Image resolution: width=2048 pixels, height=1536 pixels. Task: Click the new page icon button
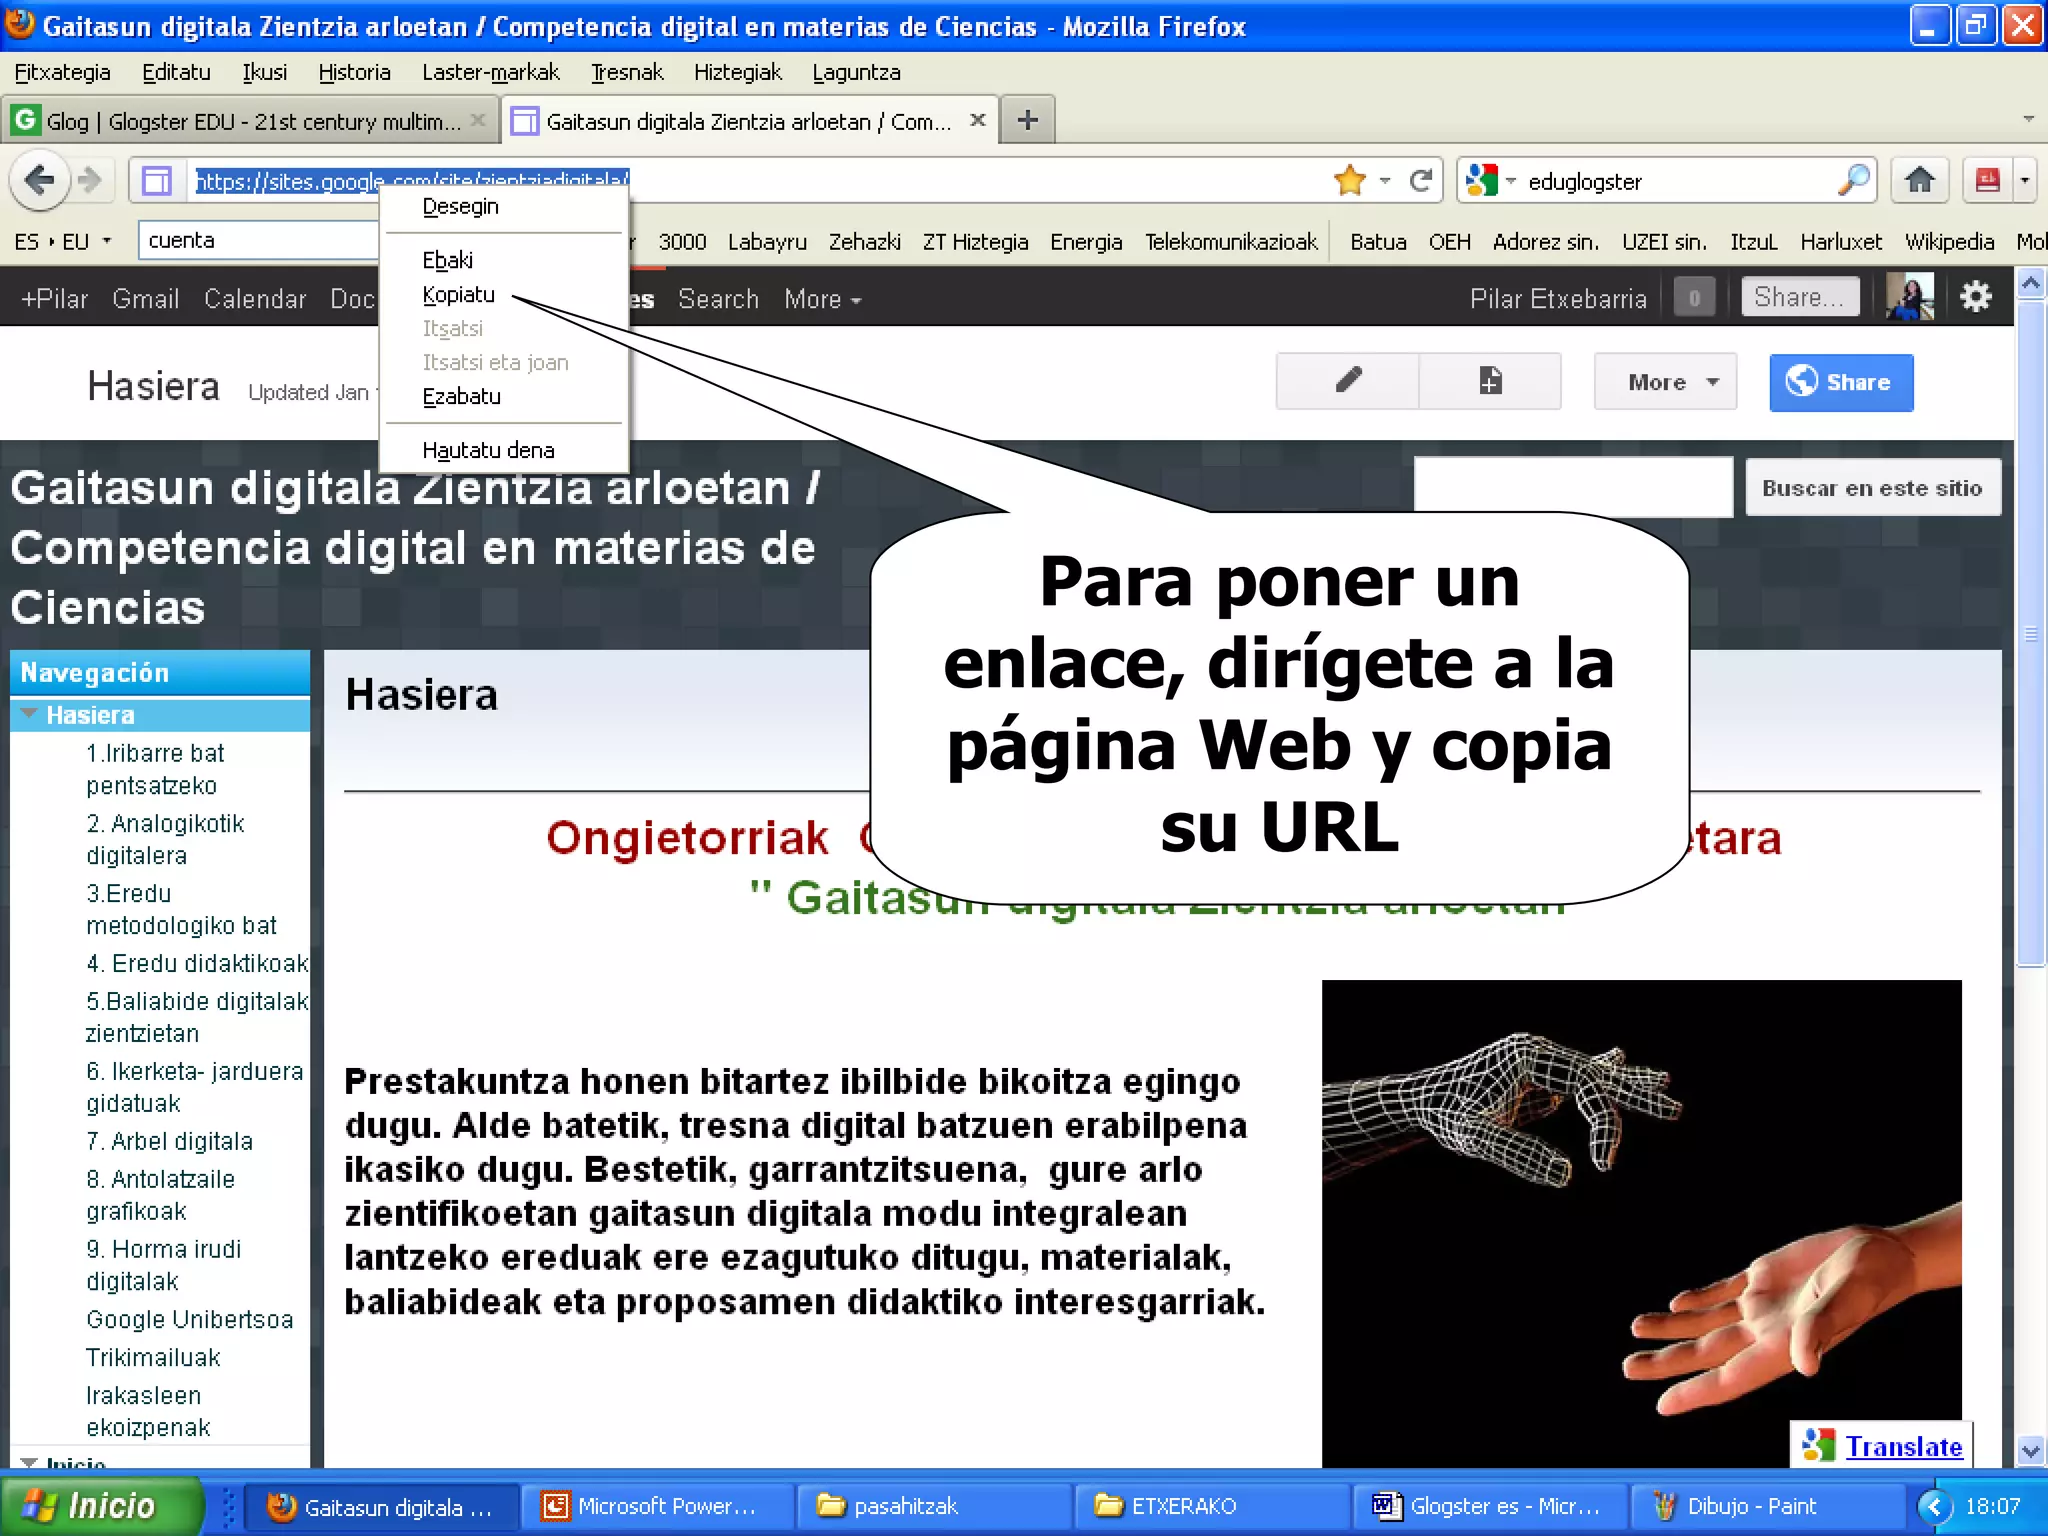coord(1490,381)
